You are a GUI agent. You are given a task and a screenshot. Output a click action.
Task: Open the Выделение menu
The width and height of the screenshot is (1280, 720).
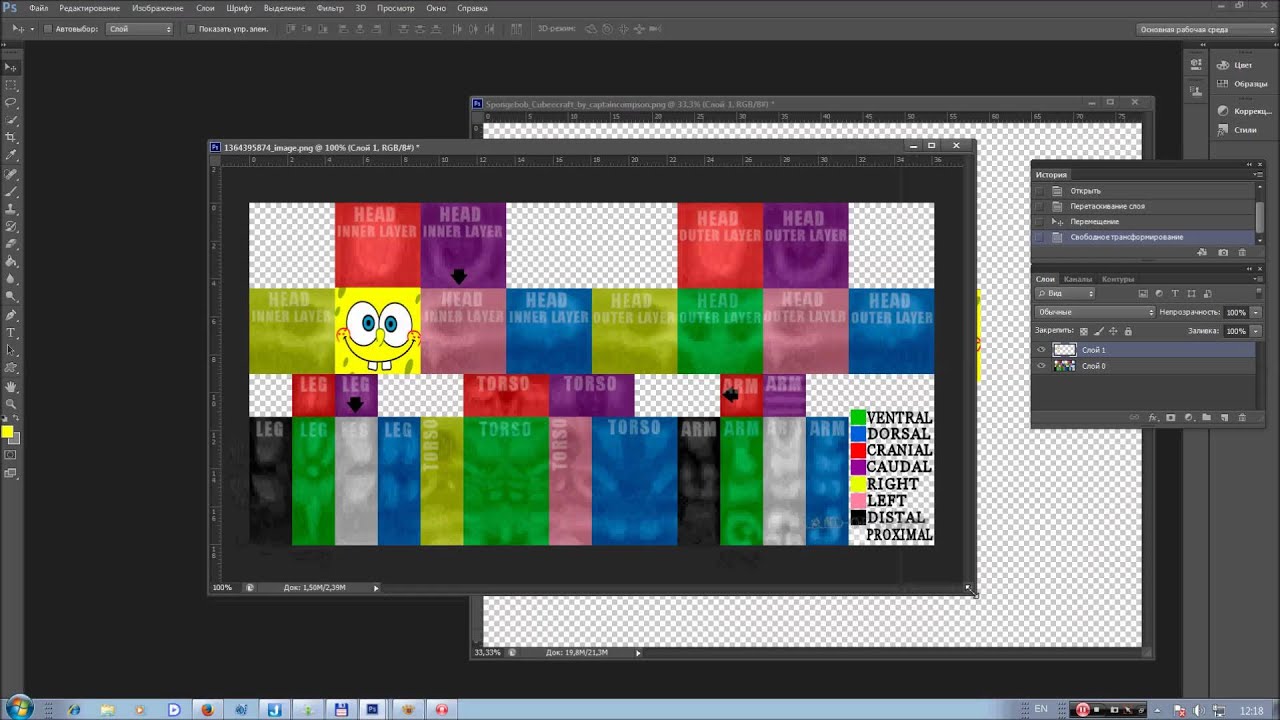284,8
